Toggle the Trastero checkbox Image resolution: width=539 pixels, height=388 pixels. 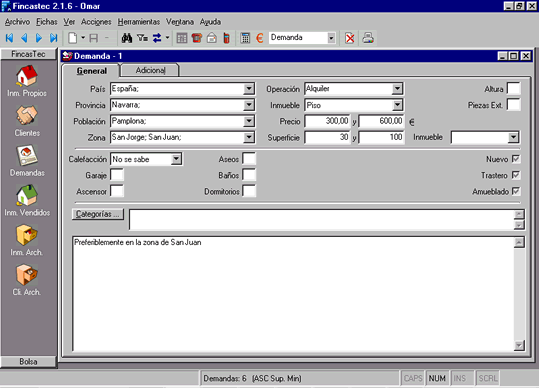(x=516, y=175)
